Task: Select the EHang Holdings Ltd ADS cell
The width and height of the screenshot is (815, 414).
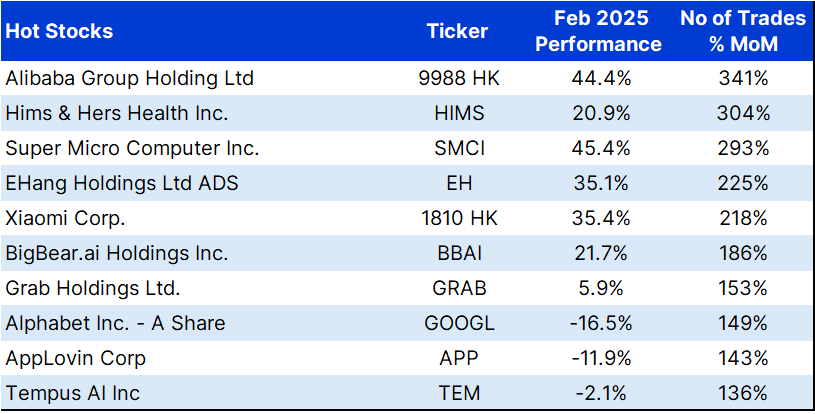Action: (122, 183)
